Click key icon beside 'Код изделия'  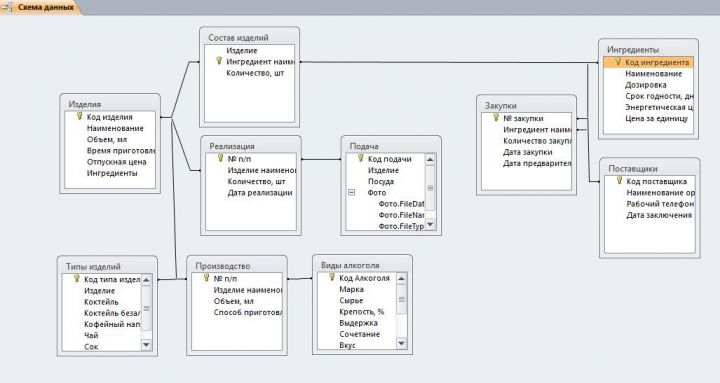click(79, 117)
